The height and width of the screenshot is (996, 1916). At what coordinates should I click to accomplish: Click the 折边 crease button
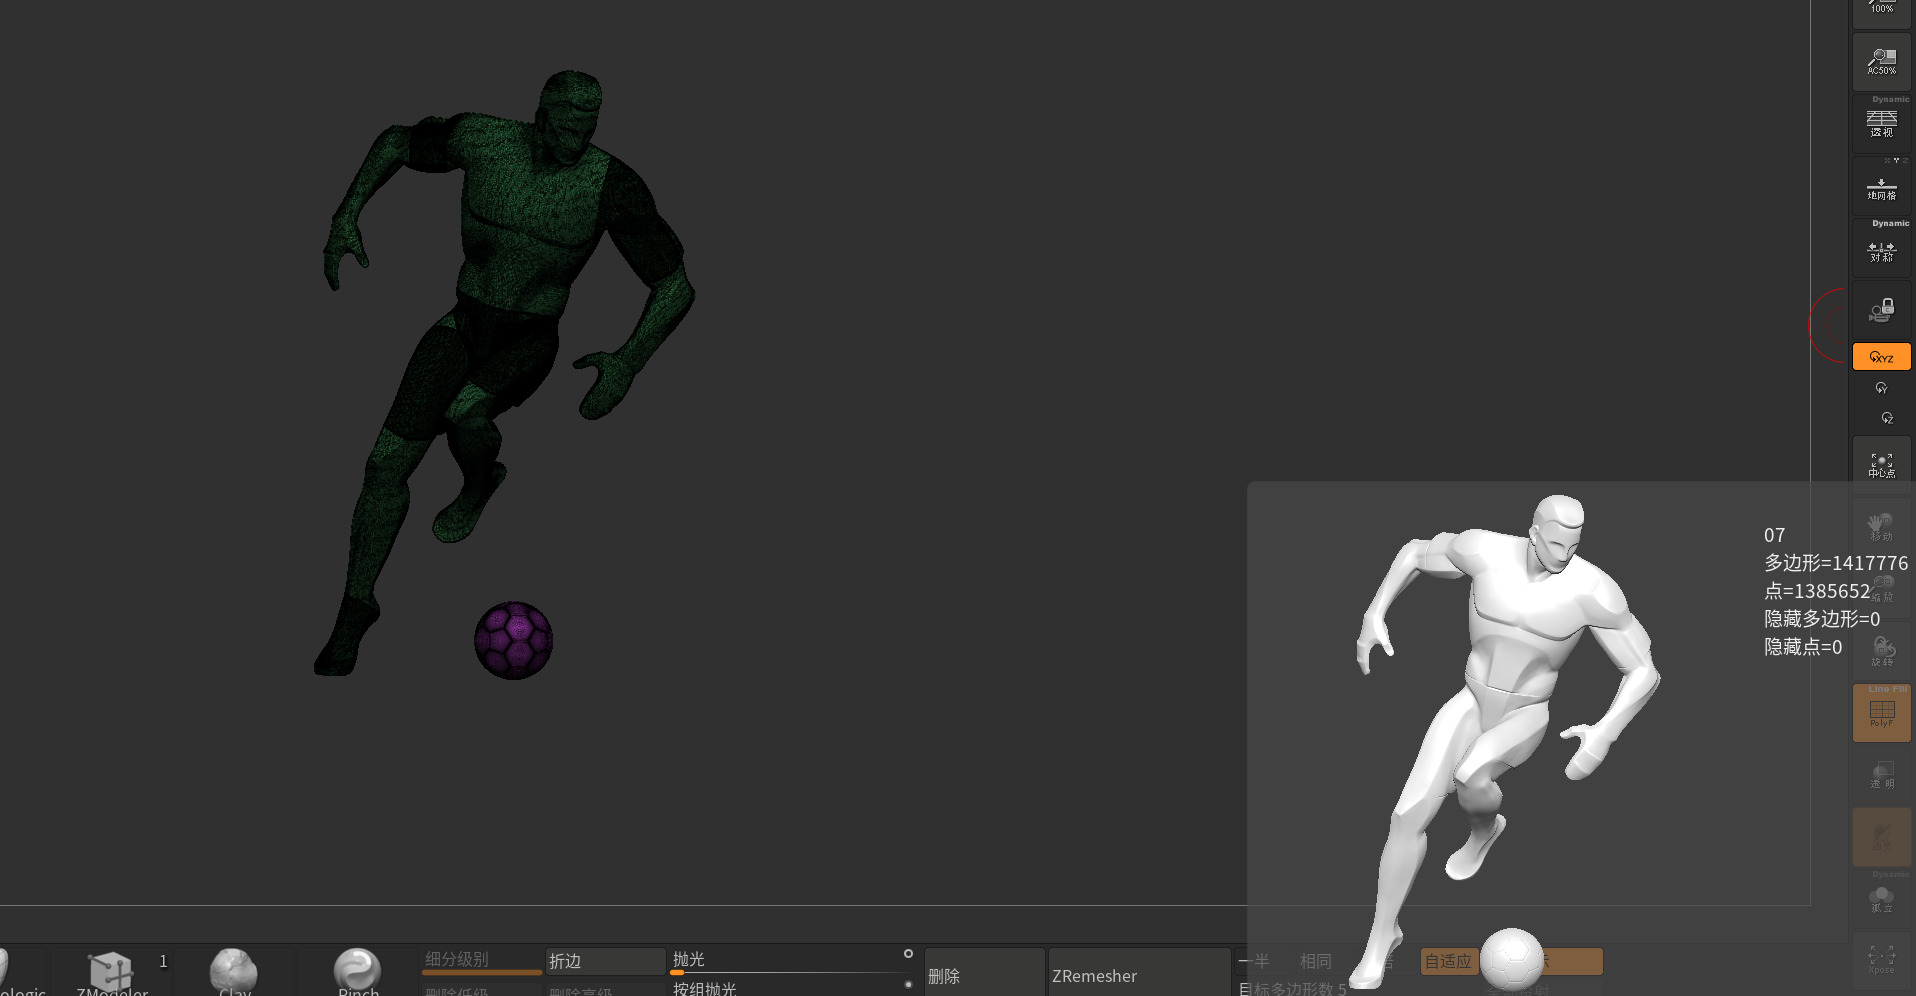click(605, 961)
